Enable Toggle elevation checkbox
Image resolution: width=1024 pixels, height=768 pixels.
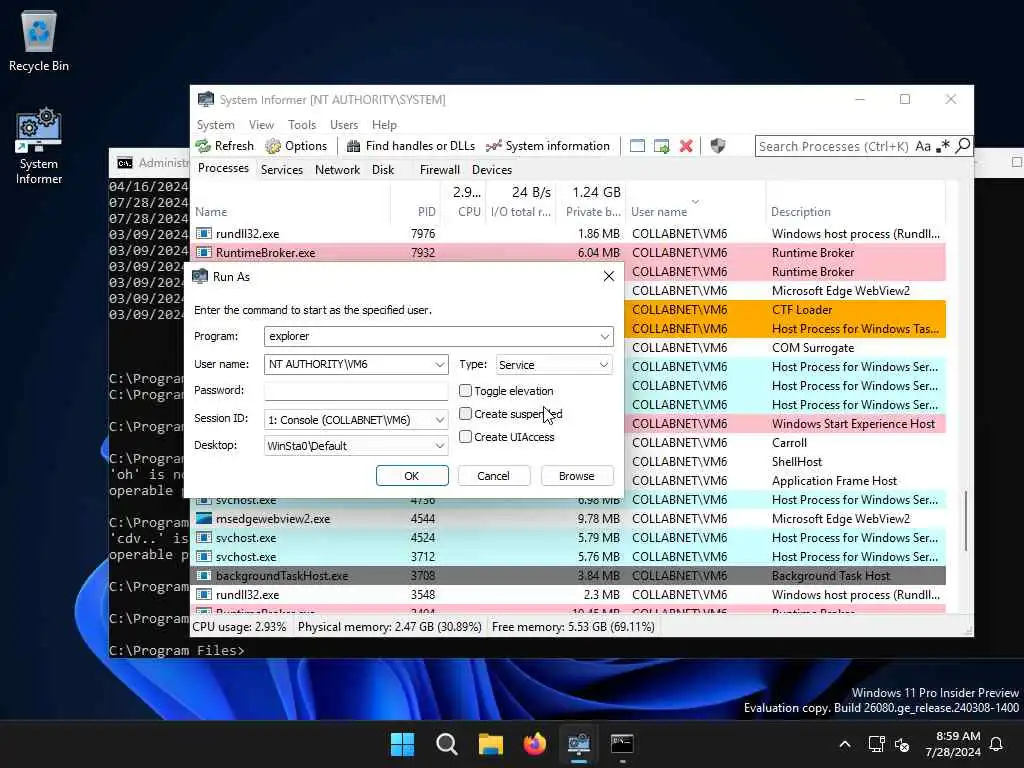[465, 391]
